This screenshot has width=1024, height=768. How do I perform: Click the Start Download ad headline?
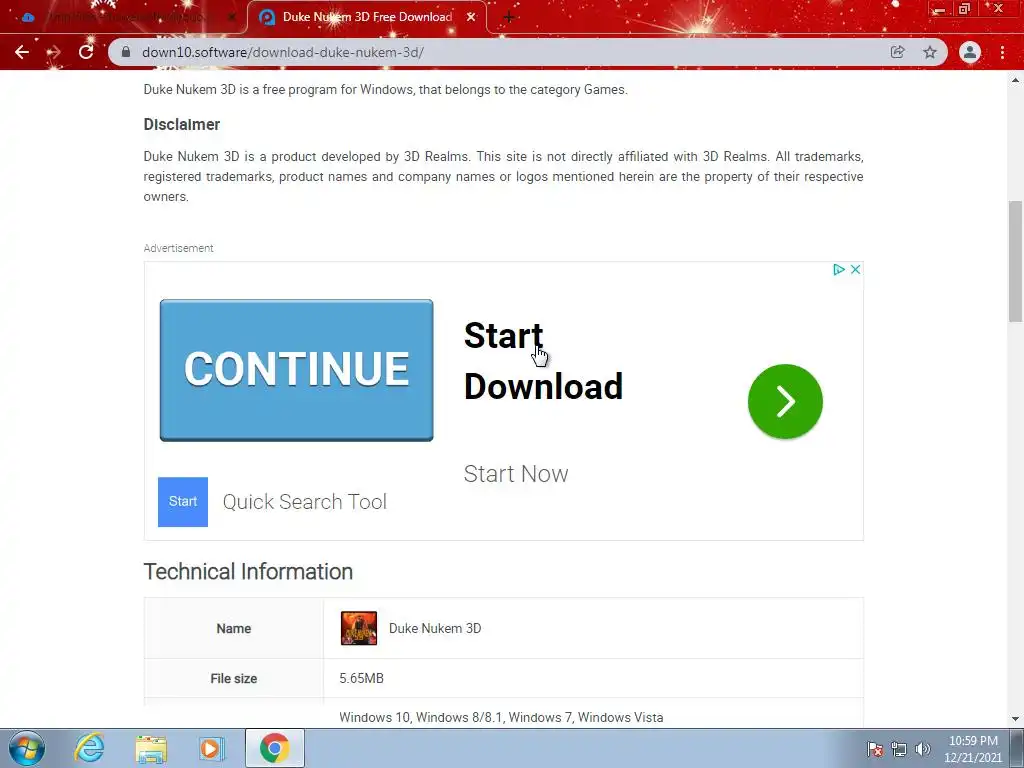(x=543, y=360)
